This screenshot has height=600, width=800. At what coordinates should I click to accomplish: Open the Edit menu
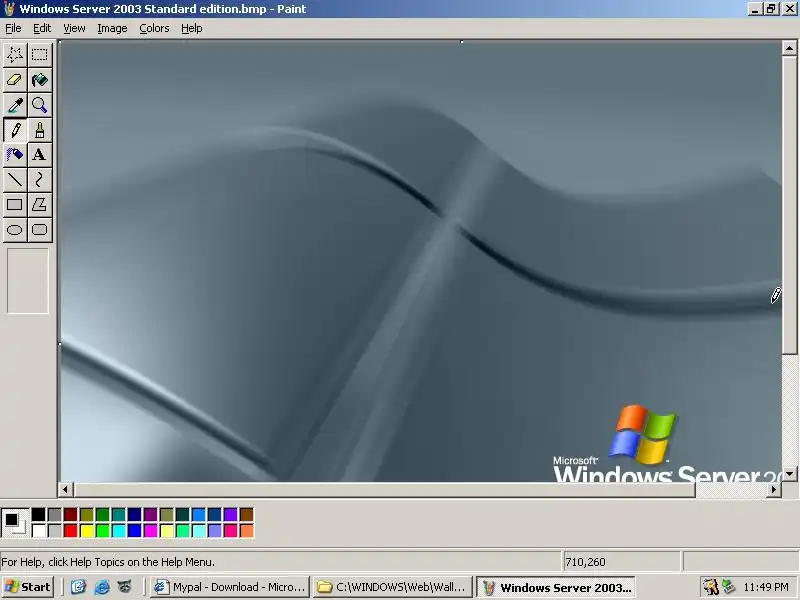click(42, 29)
